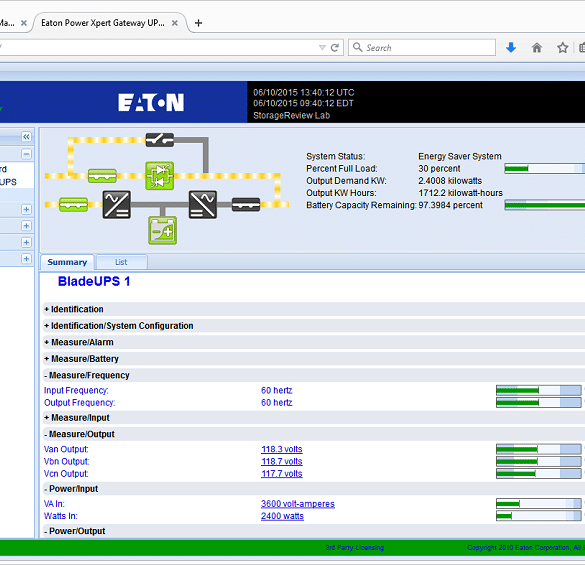The width and height of the screenshot is (585, 565).
Task: Open the 118.7 volts Vbn Output link
Action: [282, 461]
